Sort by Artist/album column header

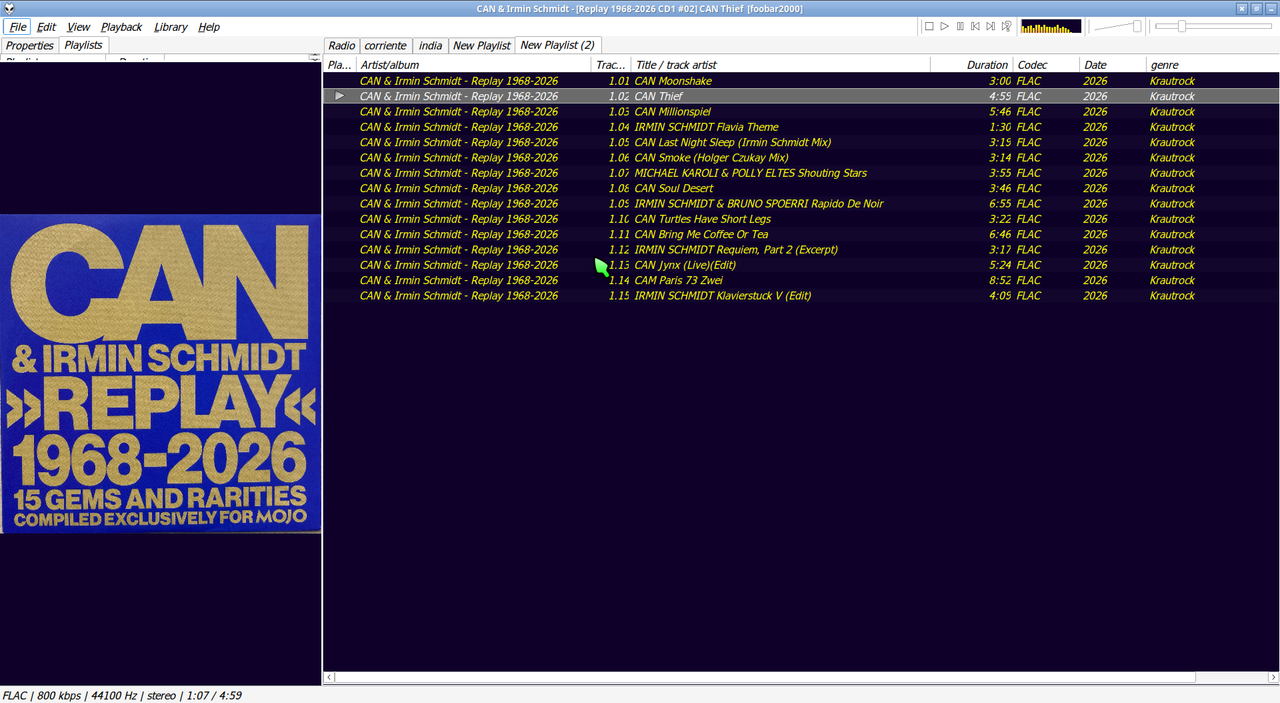tap(474, 65)
